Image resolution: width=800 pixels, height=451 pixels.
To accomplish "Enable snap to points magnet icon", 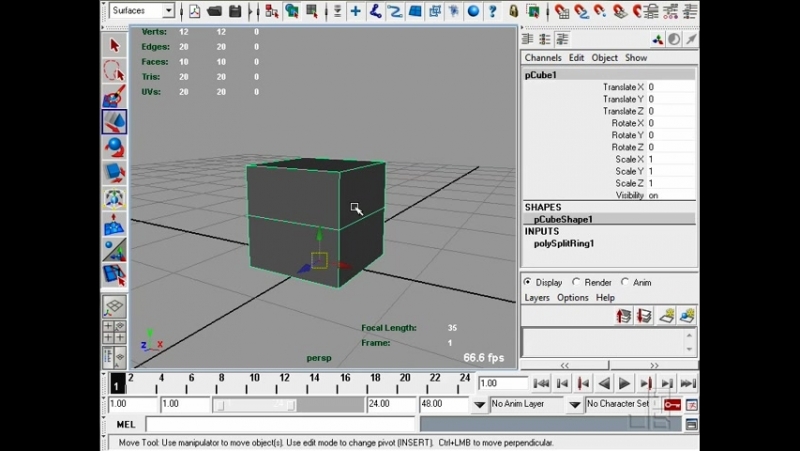I will click(601, 11).
